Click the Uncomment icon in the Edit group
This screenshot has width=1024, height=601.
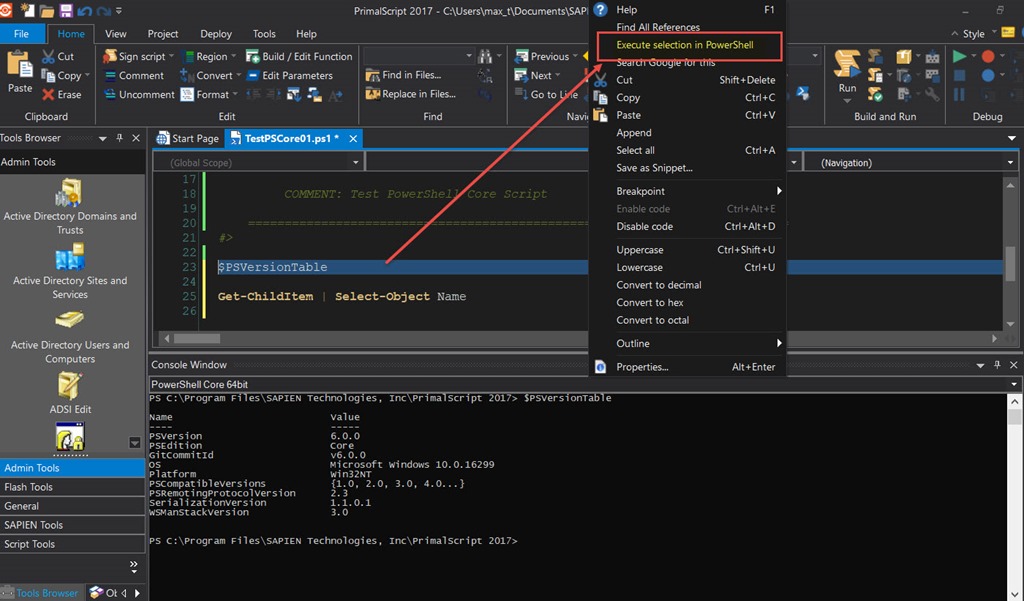(110, 95)
